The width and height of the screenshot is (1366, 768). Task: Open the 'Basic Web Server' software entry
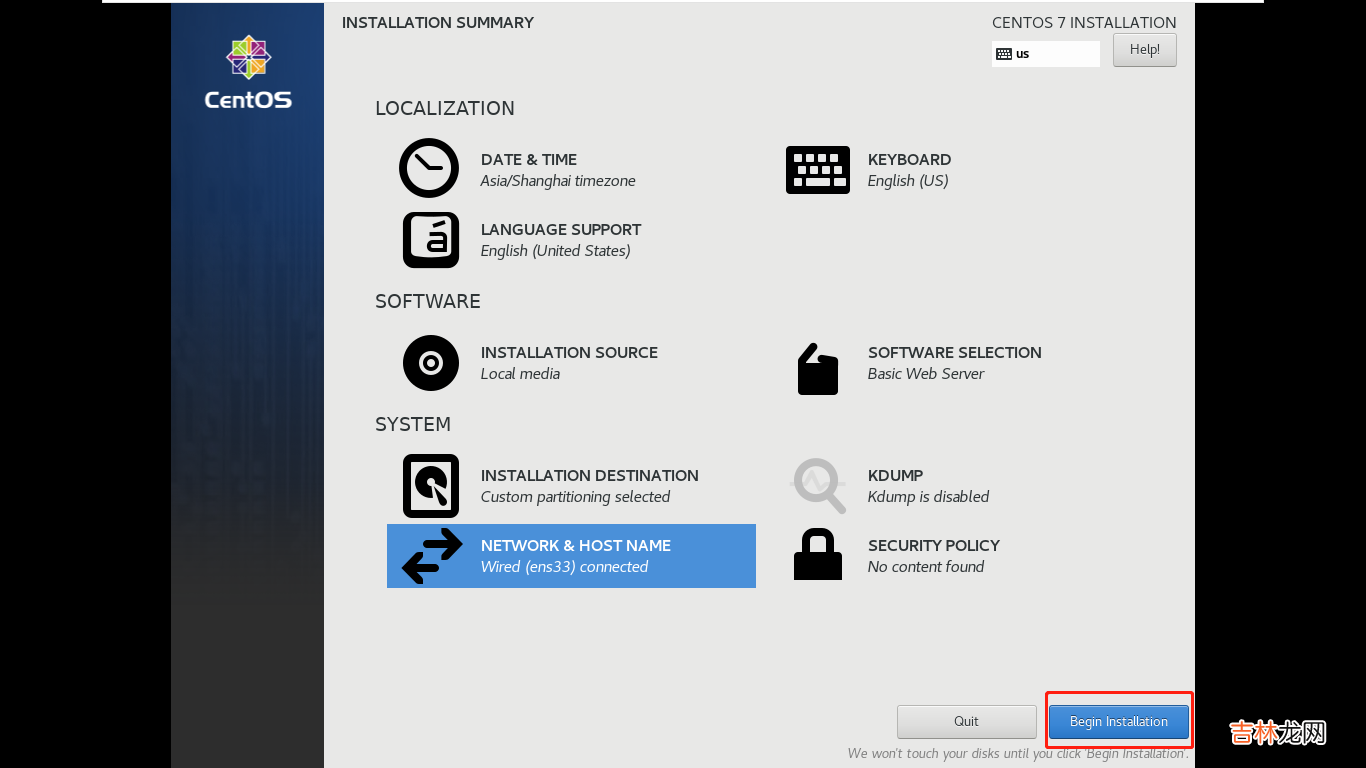(925, 374)
